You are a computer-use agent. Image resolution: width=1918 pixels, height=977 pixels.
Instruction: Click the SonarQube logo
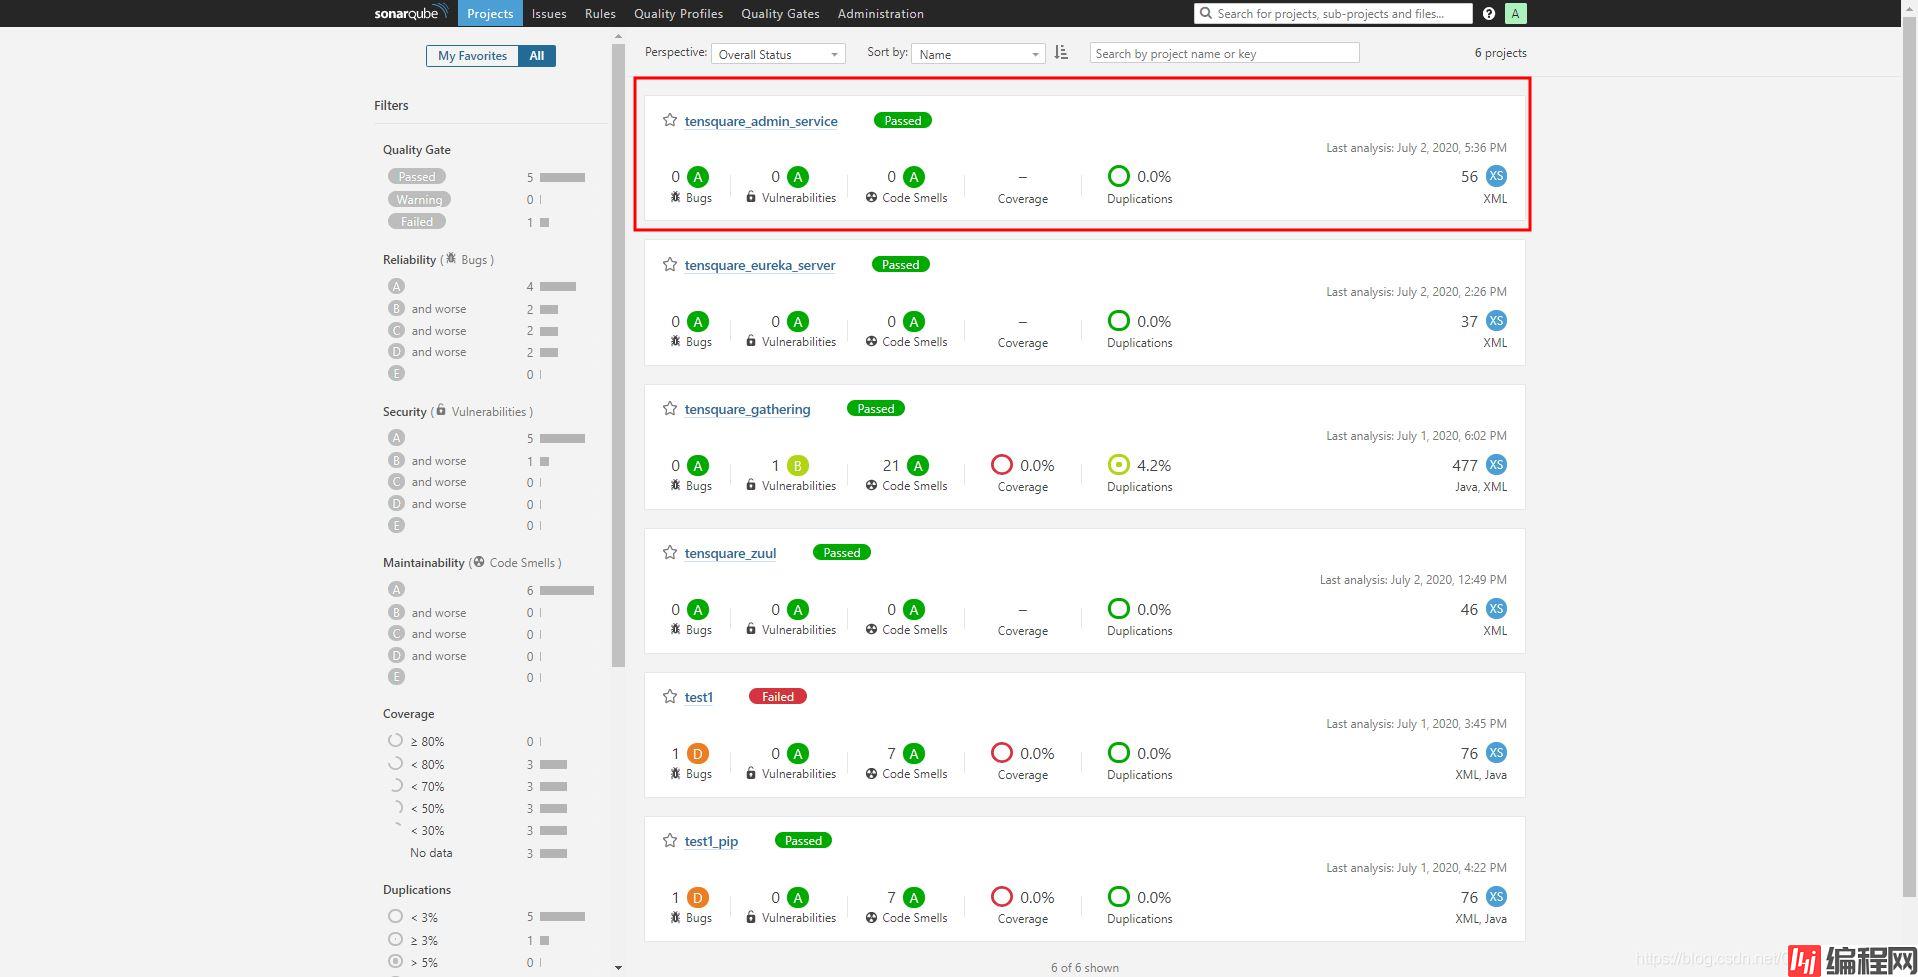[x=411, y=13]
